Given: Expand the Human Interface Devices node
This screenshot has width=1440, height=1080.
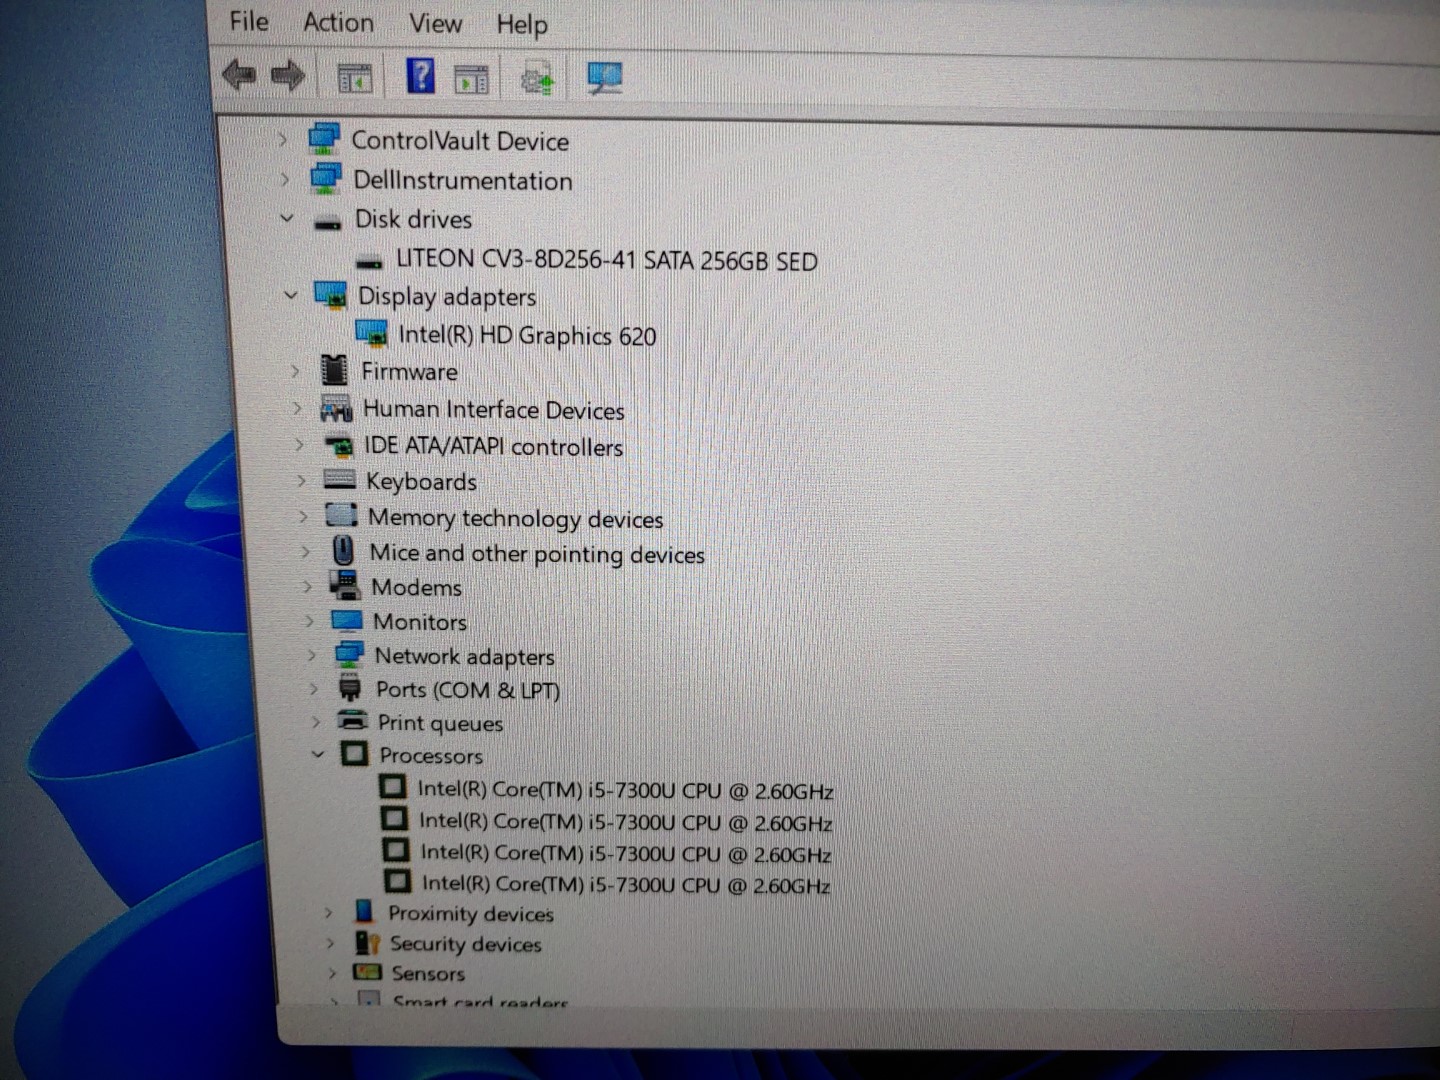Looking at the screenshot, I should click(x=297, y=408).
